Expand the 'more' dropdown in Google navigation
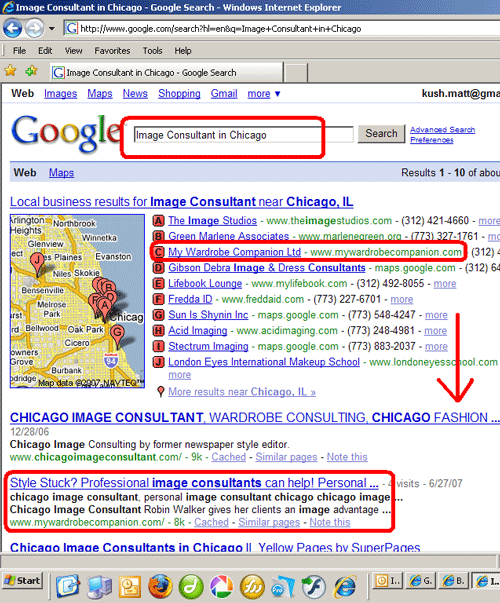Viewport: 500px width, 603px height. (x=264, y=93)
